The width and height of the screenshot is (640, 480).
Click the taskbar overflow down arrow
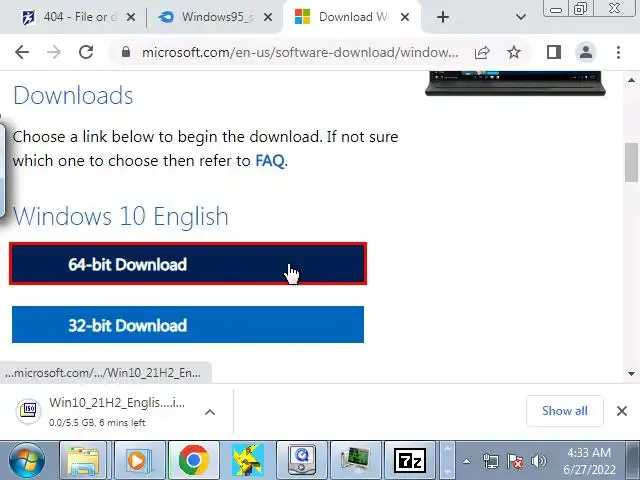point(447,469)
